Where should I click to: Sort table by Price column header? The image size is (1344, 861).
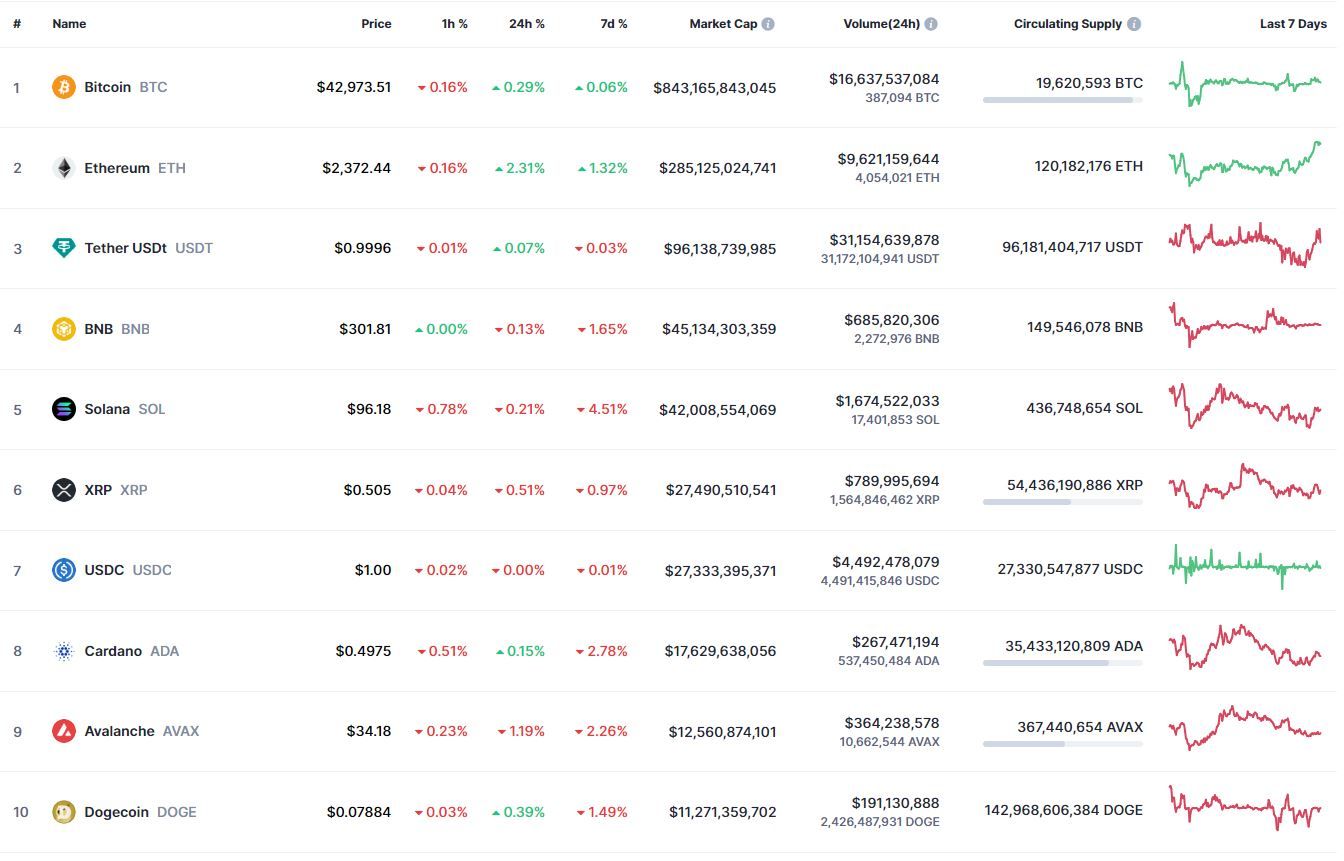(x=376, y=24)
